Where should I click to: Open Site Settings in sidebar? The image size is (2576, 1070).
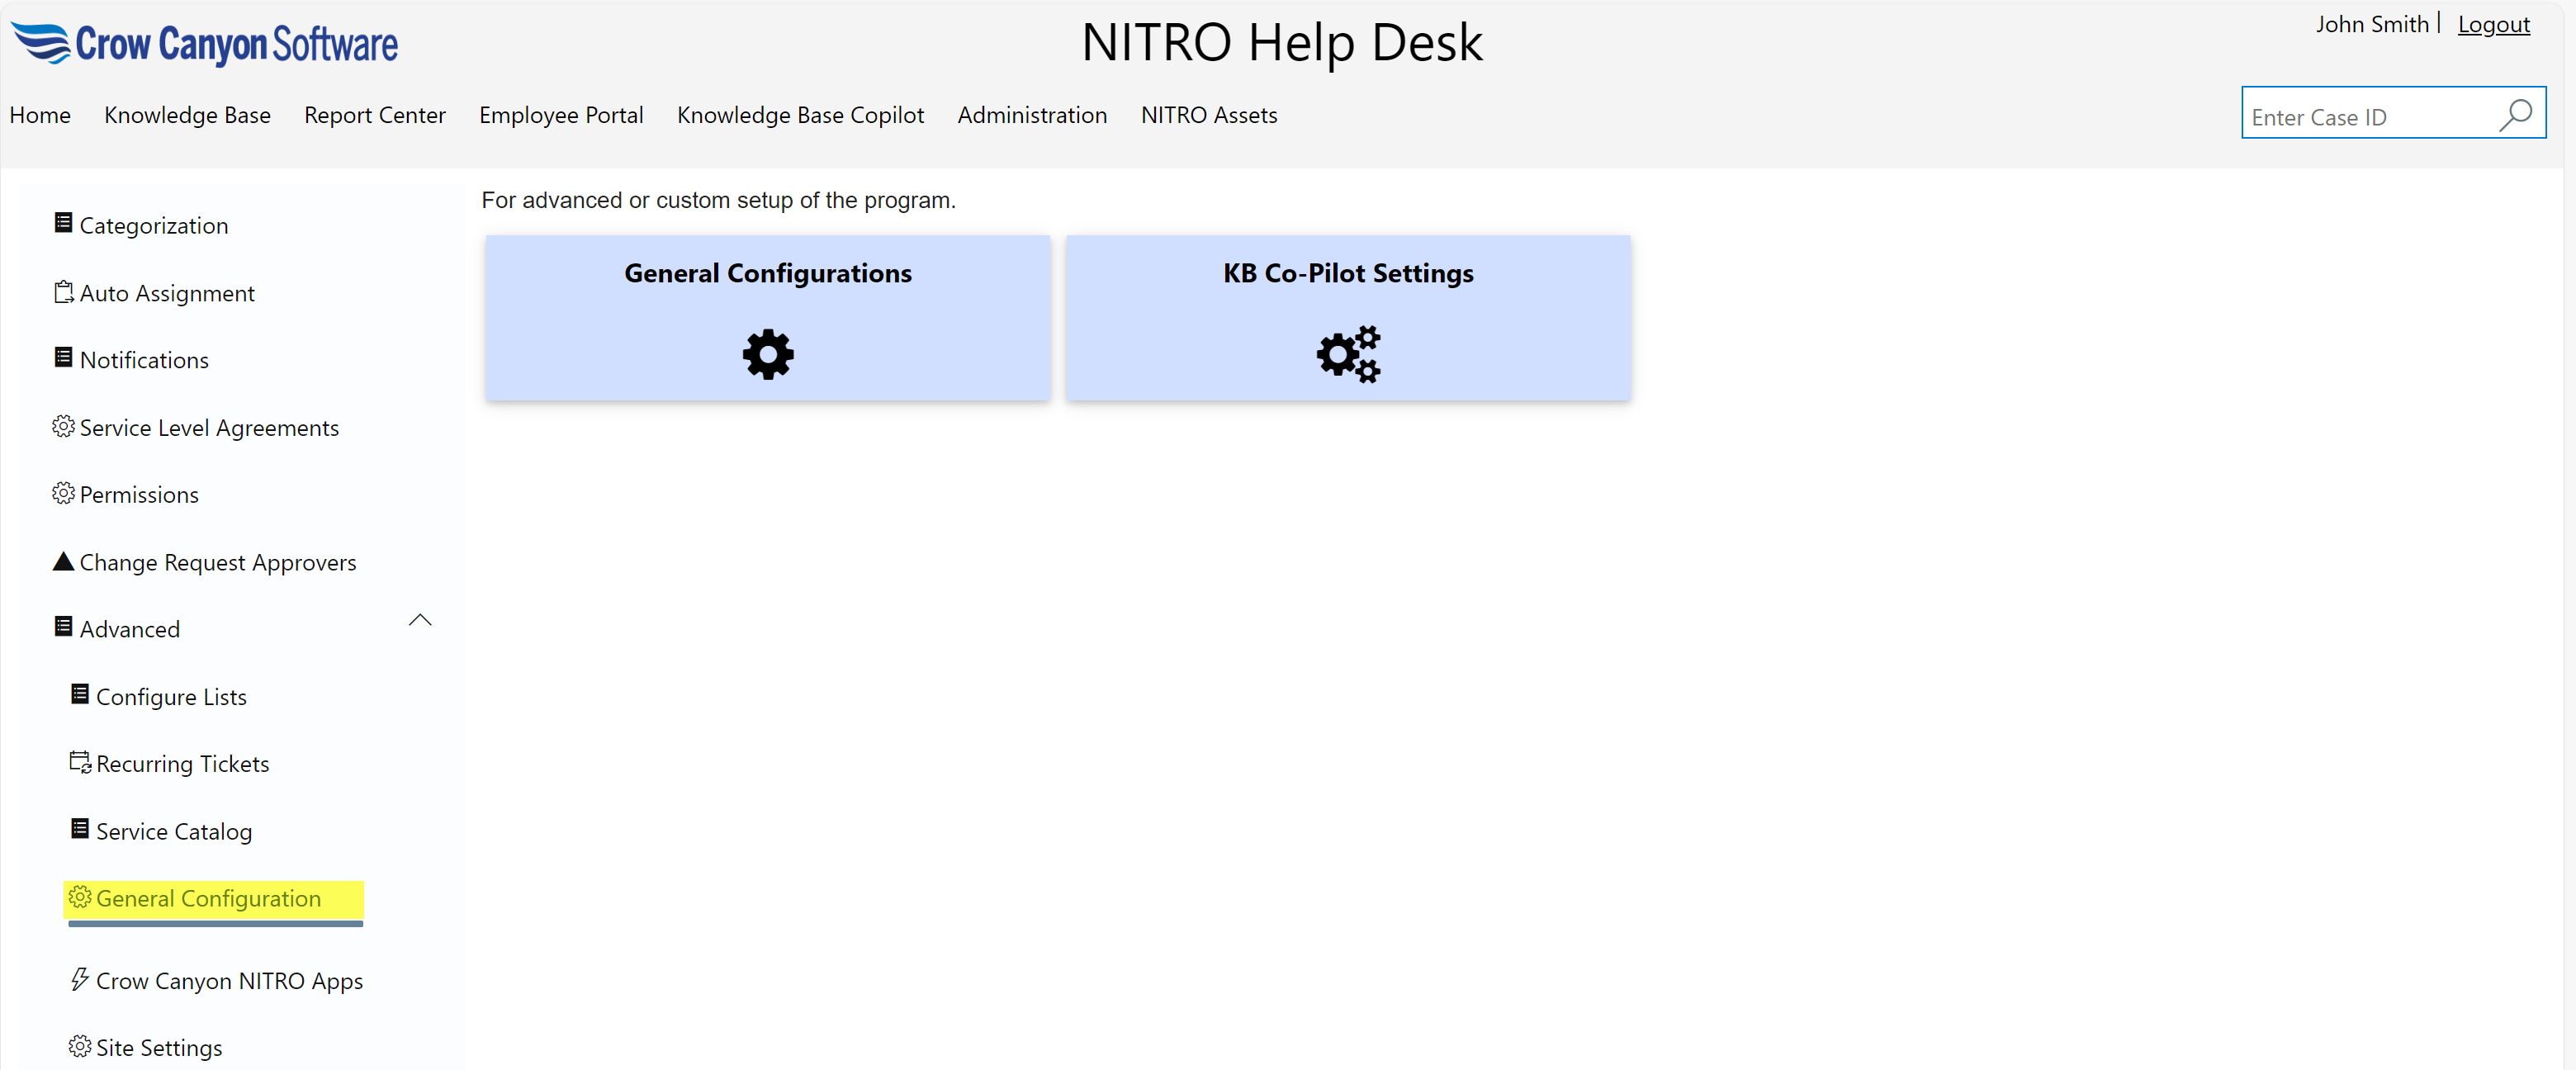[159, 1047]
